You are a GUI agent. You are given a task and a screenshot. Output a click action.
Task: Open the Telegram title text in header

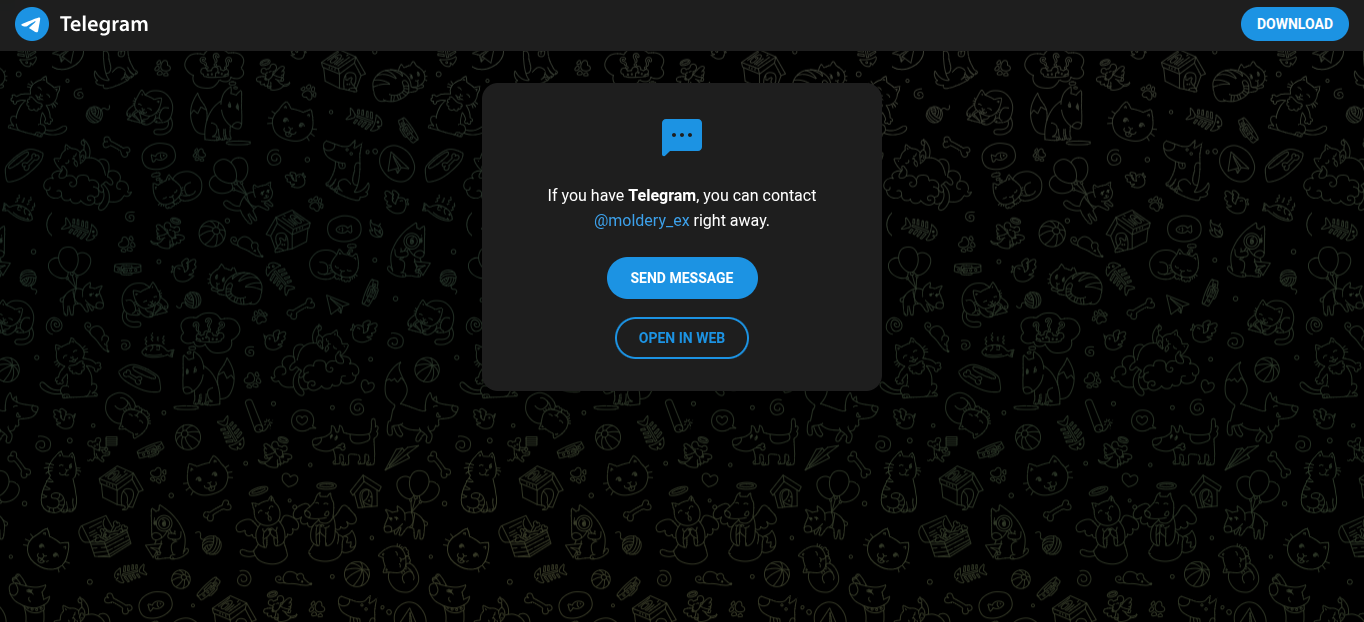coord(104,24)
